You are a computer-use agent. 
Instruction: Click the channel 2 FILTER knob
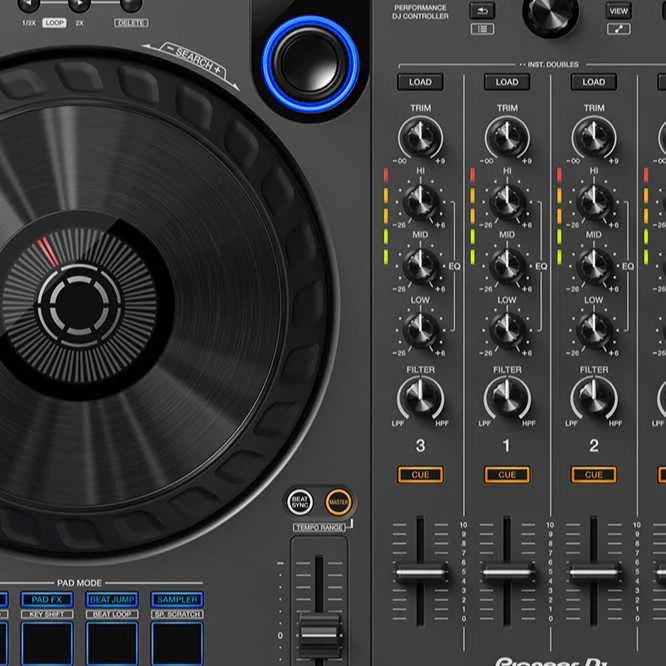click(594, 398)
